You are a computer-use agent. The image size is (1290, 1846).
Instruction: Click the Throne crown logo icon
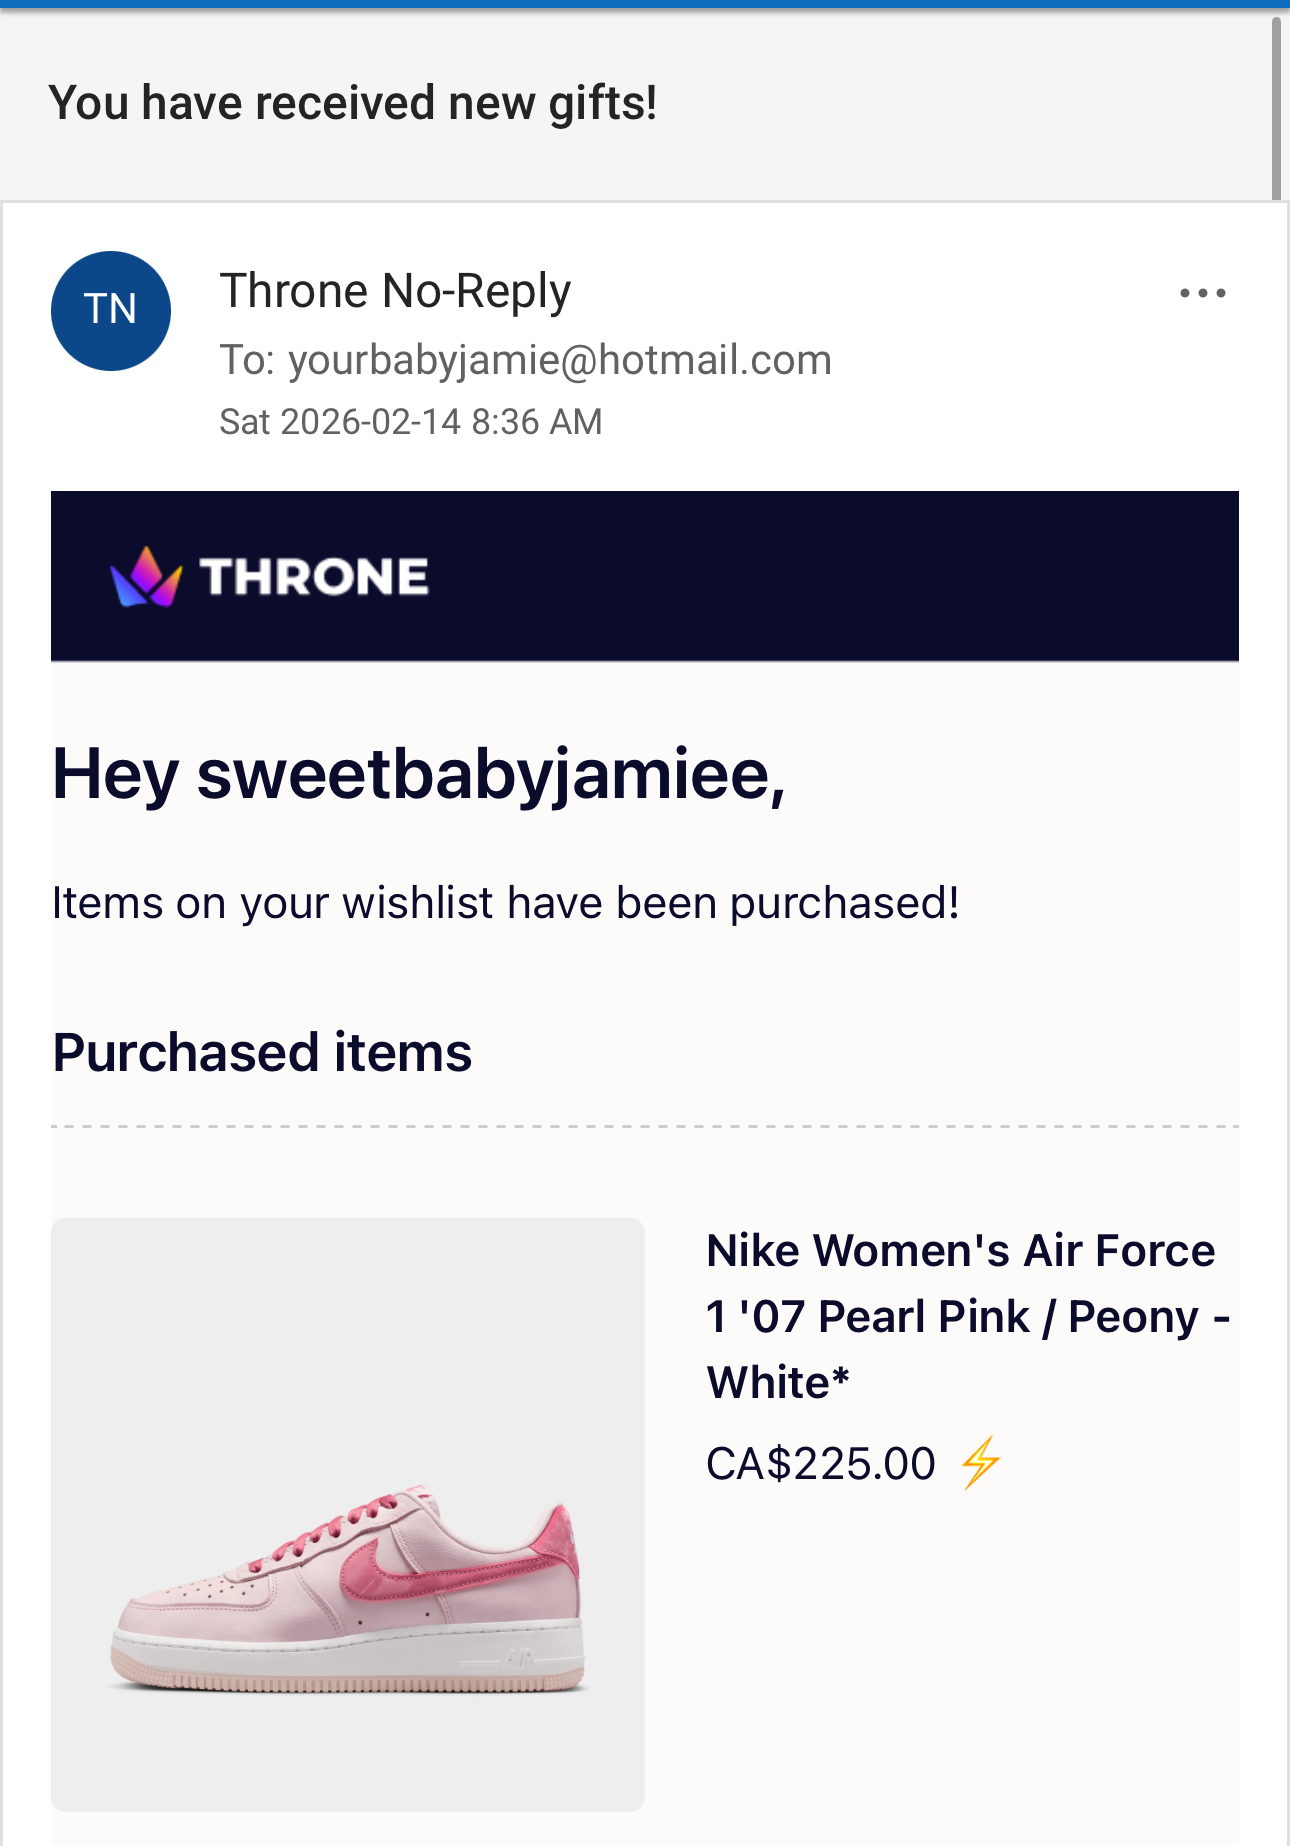click(146, 577)
